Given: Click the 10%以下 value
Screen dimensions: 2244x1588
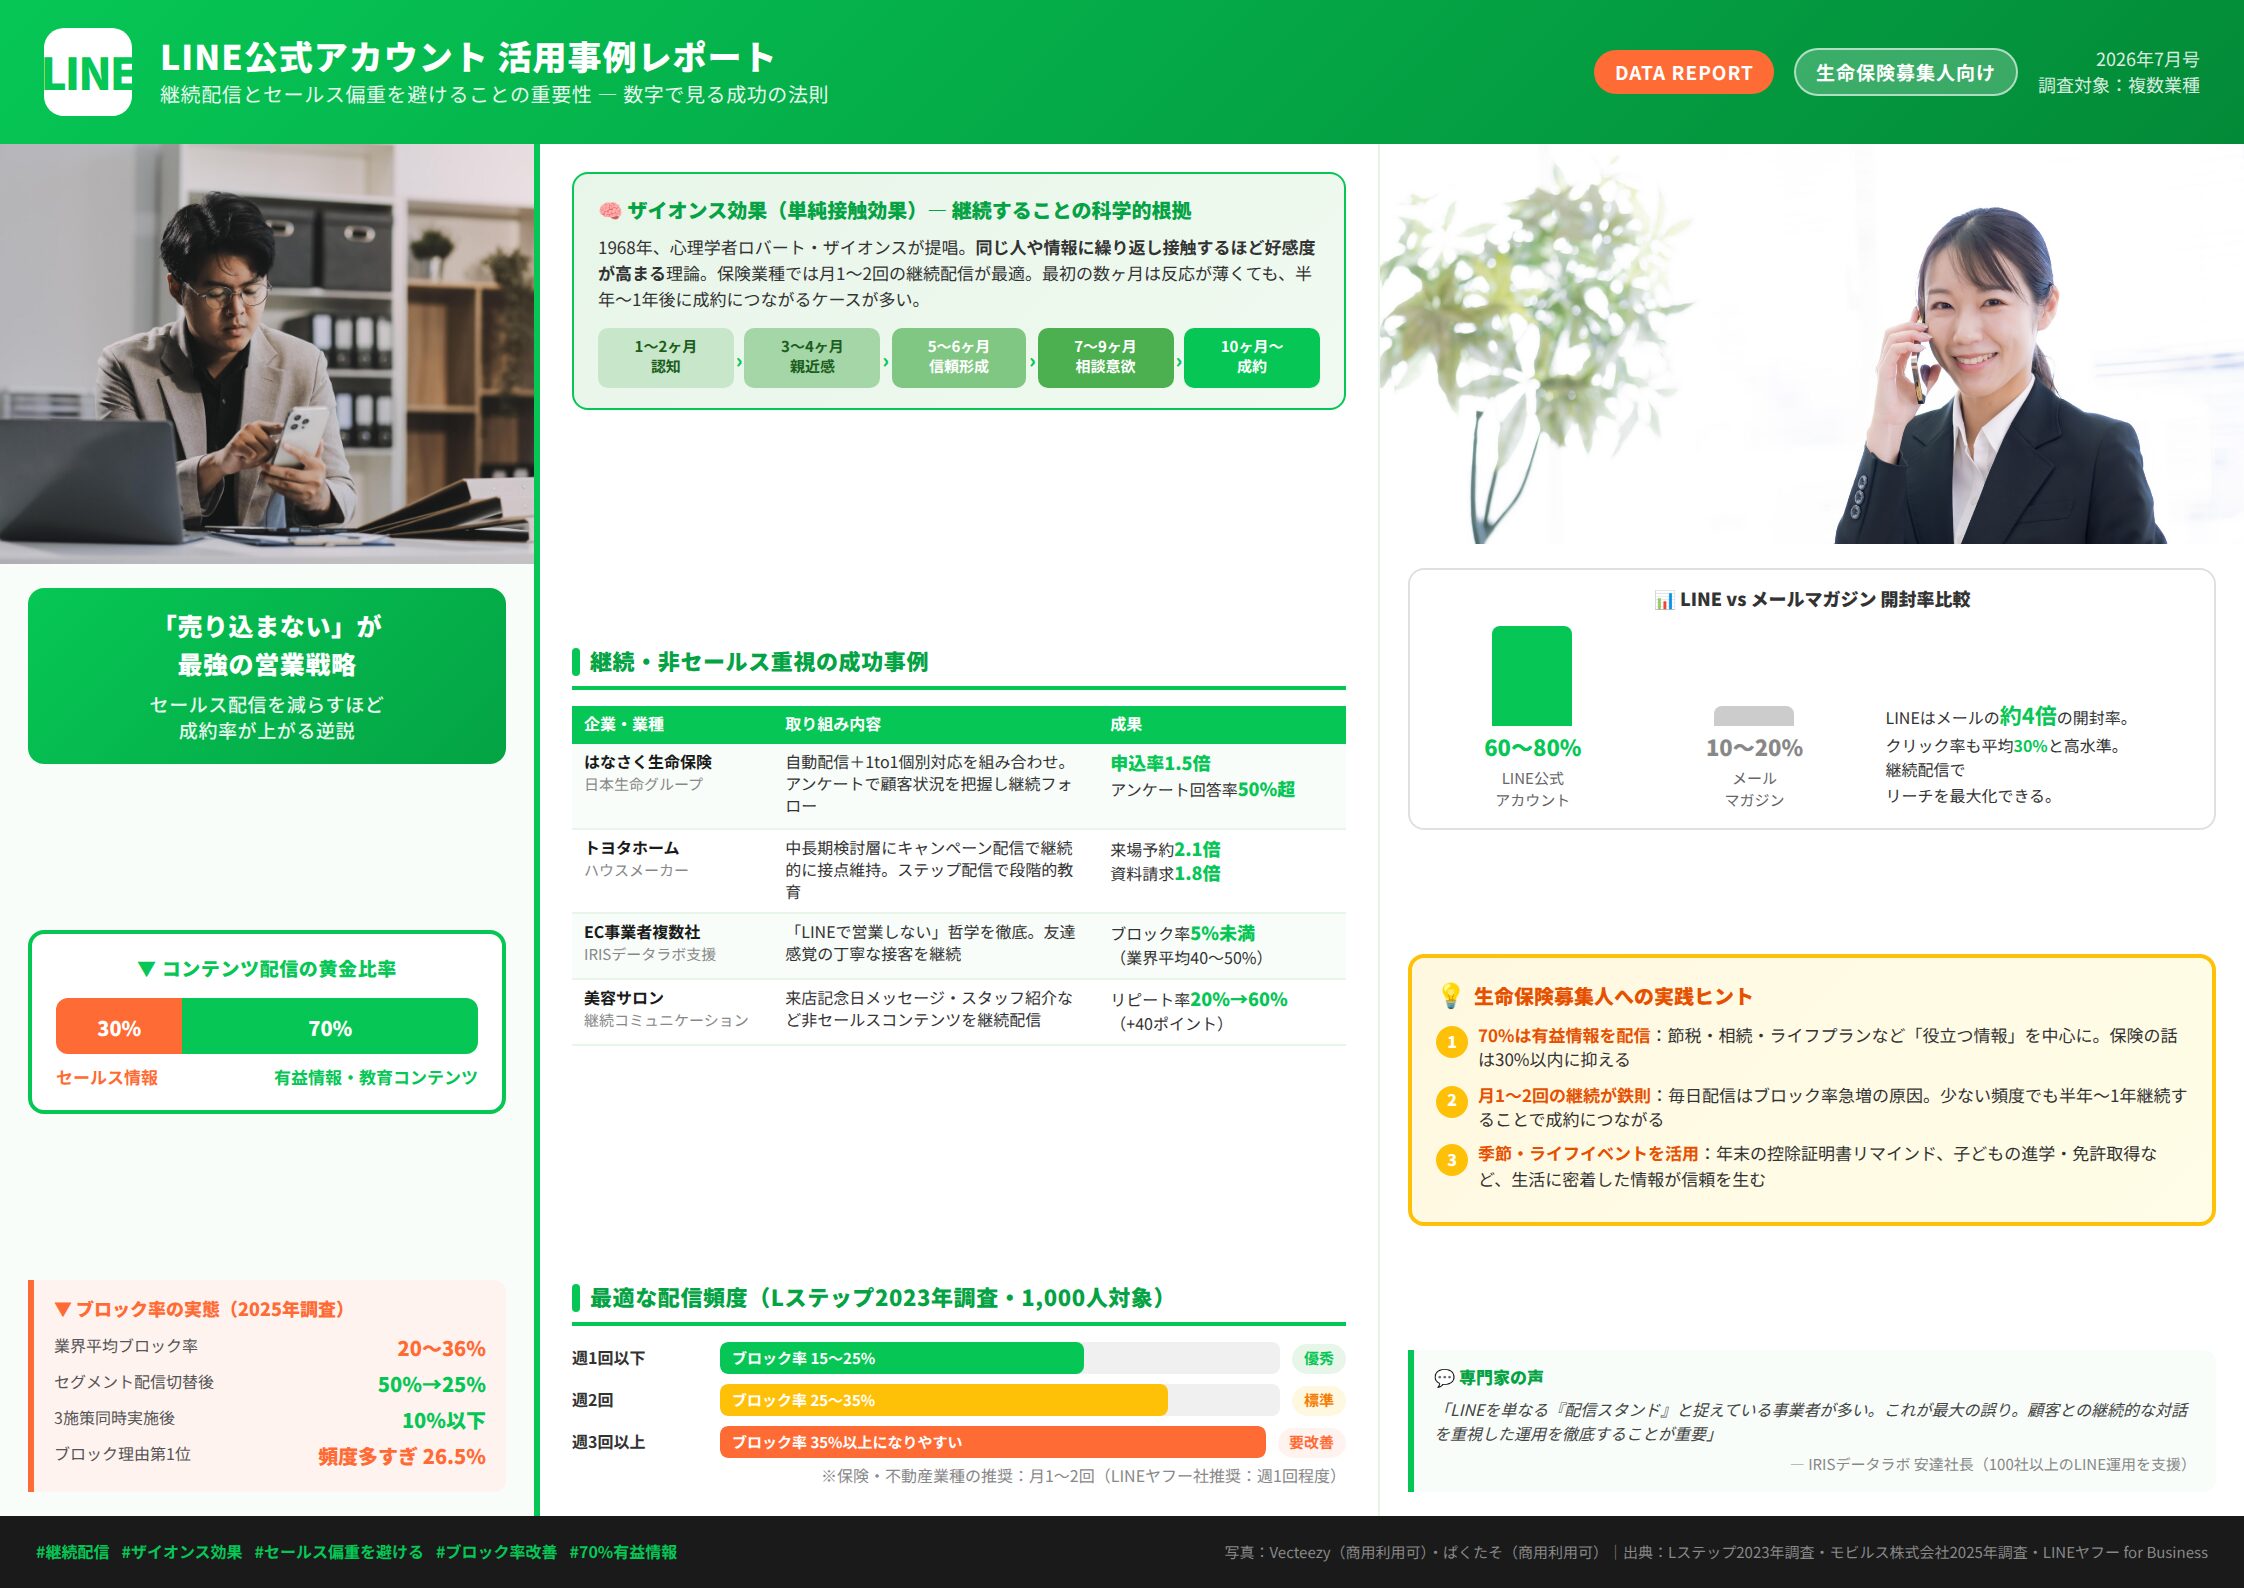Looking at the screenshot, I should (444, 1420).
